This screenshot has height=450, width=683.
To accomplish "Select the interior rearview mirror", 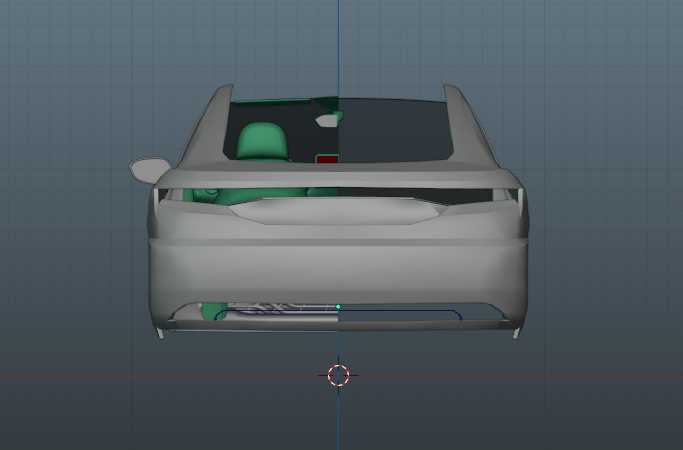I will point(327,121).
